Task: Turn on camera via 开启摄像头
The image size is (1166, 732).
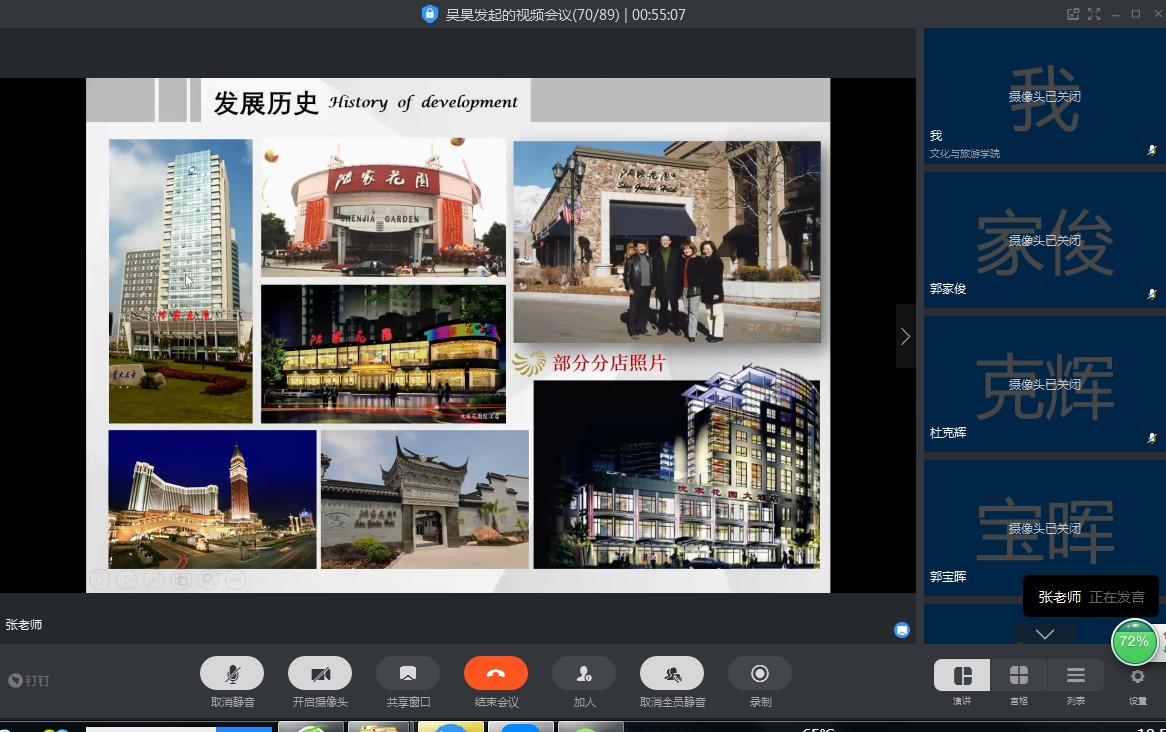Action: coord(320,674)
